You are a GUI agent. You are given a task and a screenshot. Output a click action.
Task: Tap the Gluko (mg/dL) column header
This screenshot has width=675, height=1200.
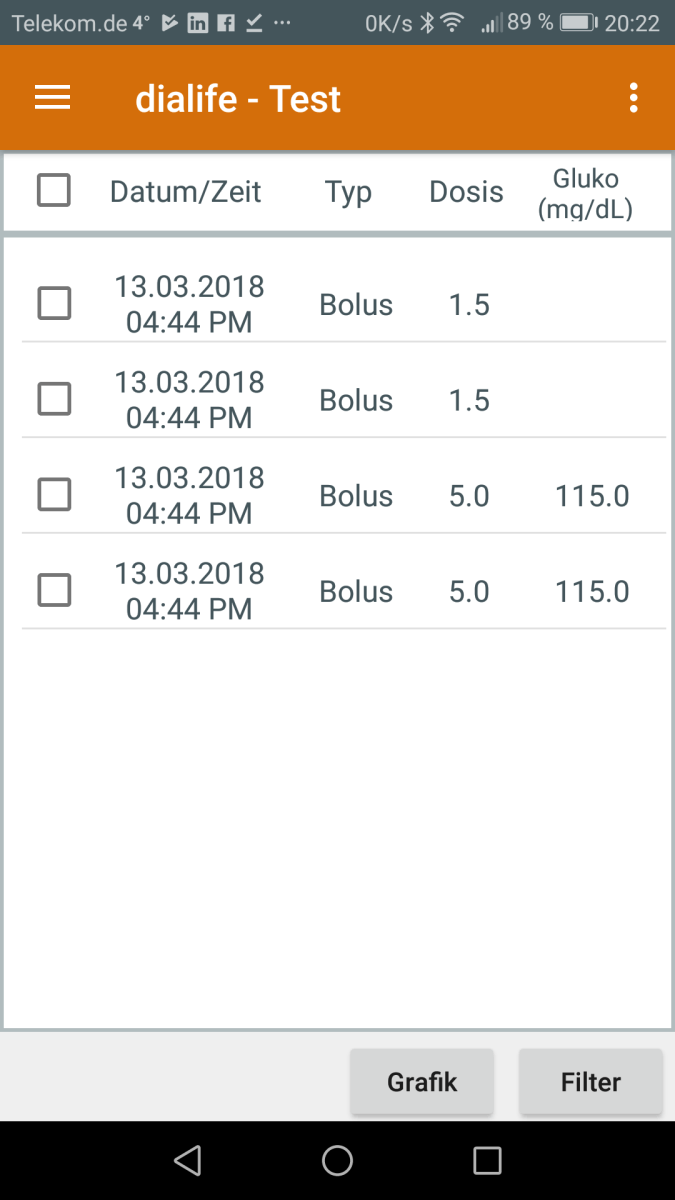pyautogui.click(x=585, y=194)
